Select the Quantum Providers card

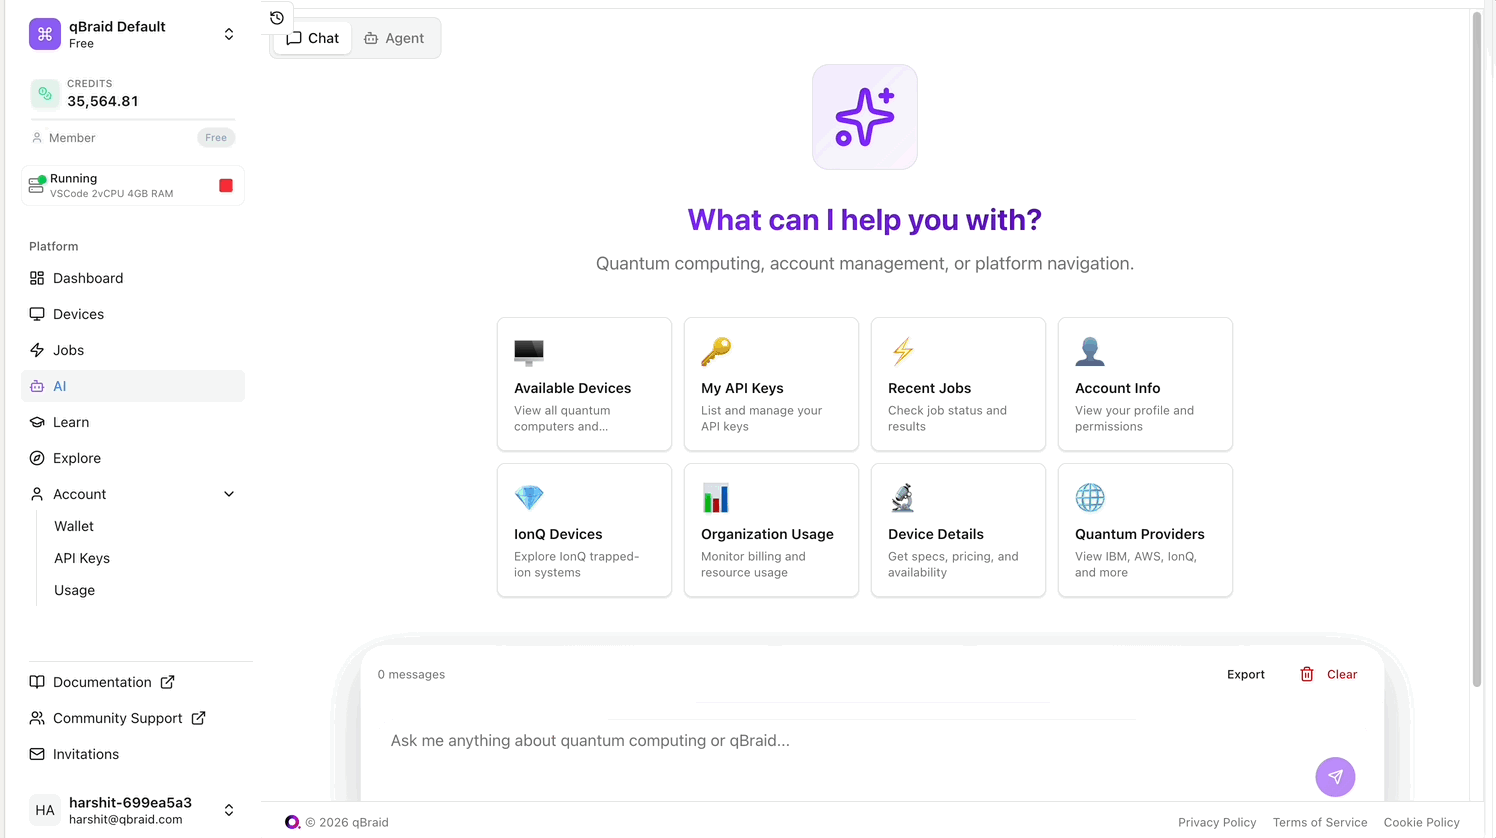coord(1145,530)
